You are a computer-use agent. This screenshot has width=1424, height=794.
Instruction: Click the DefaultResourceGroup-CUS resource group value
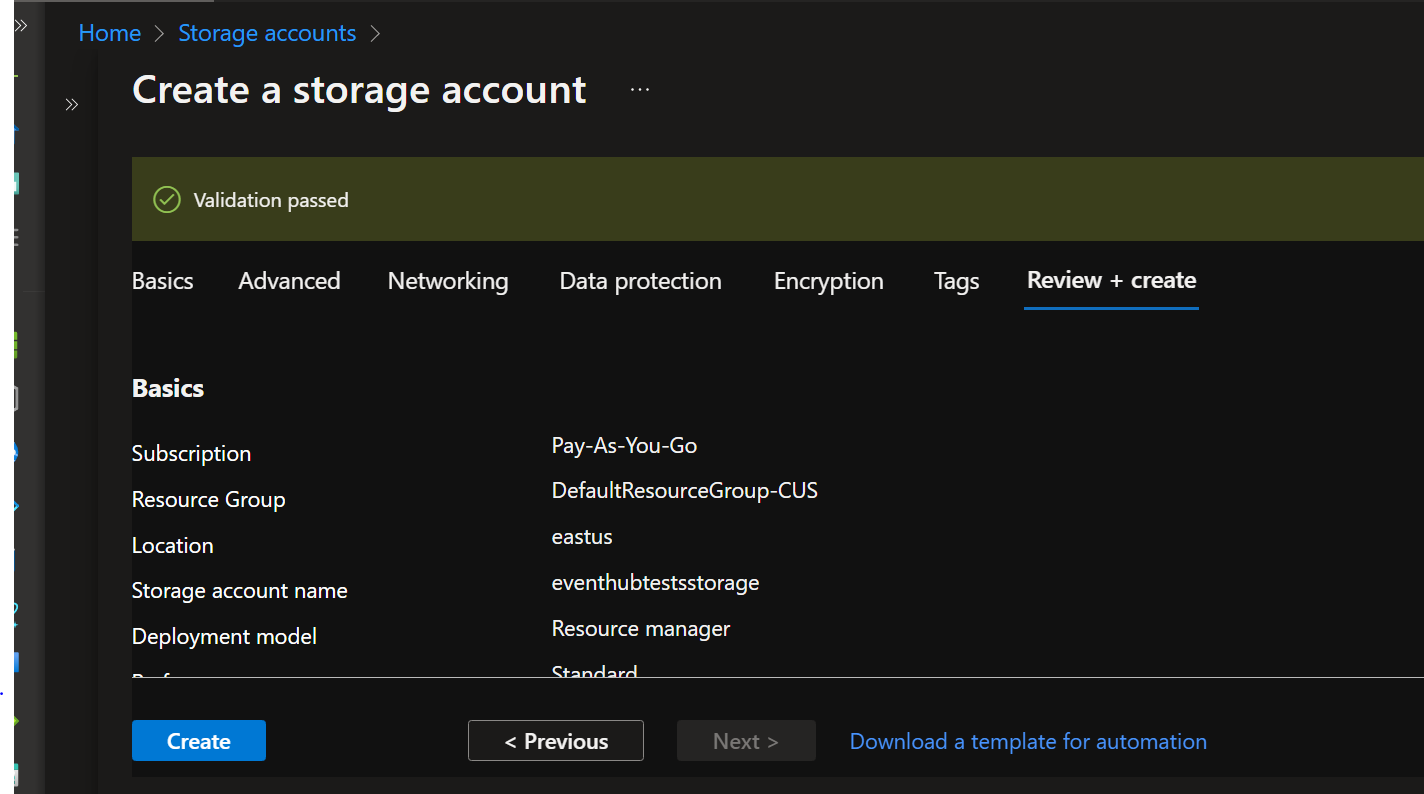[684, 491]
